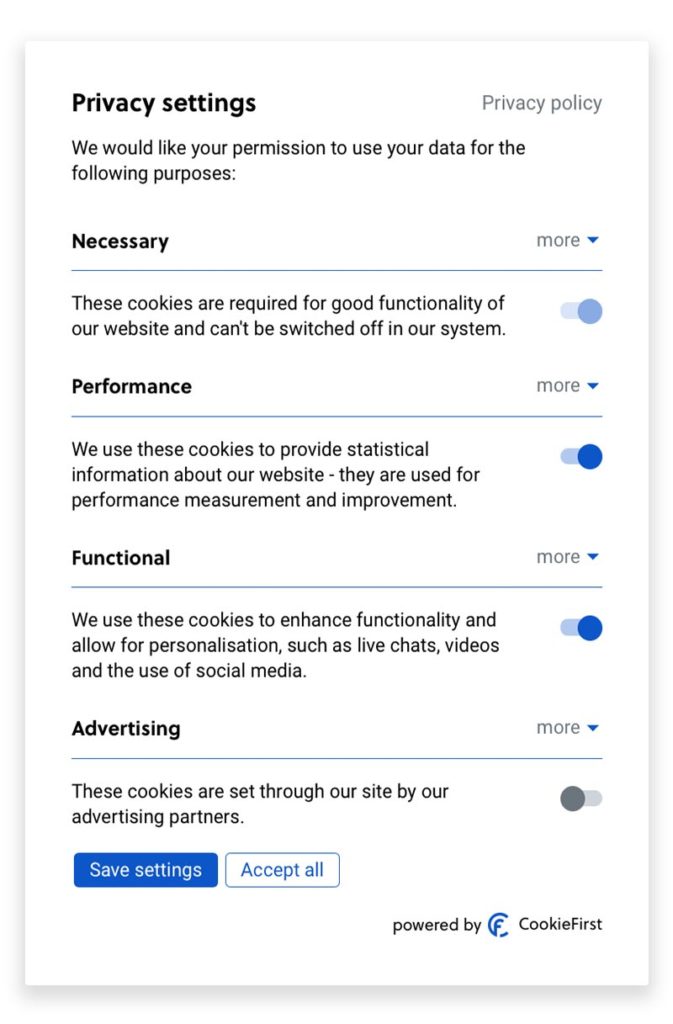Click the chevron arrow beside Performance's more

pos(592,385)
